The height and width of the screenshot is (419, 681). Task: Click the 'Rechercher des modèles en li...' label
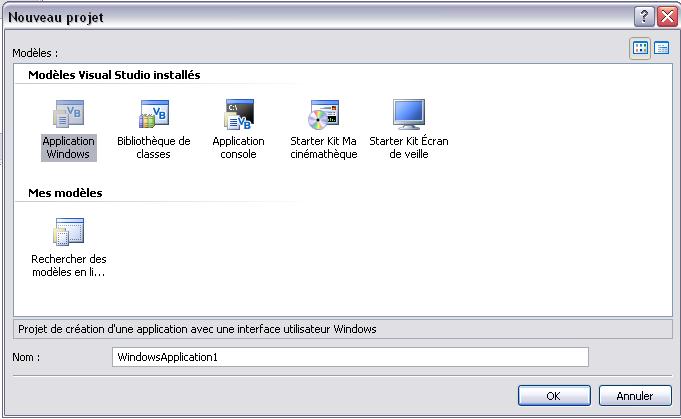pyautogui.click(x=68, y=265)
